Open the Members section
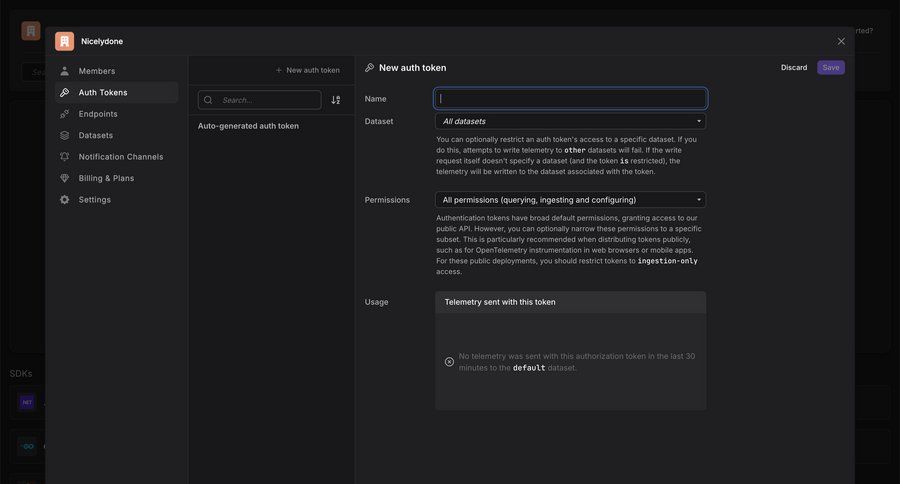Viewport: 900px width, 484px height. 117,71
